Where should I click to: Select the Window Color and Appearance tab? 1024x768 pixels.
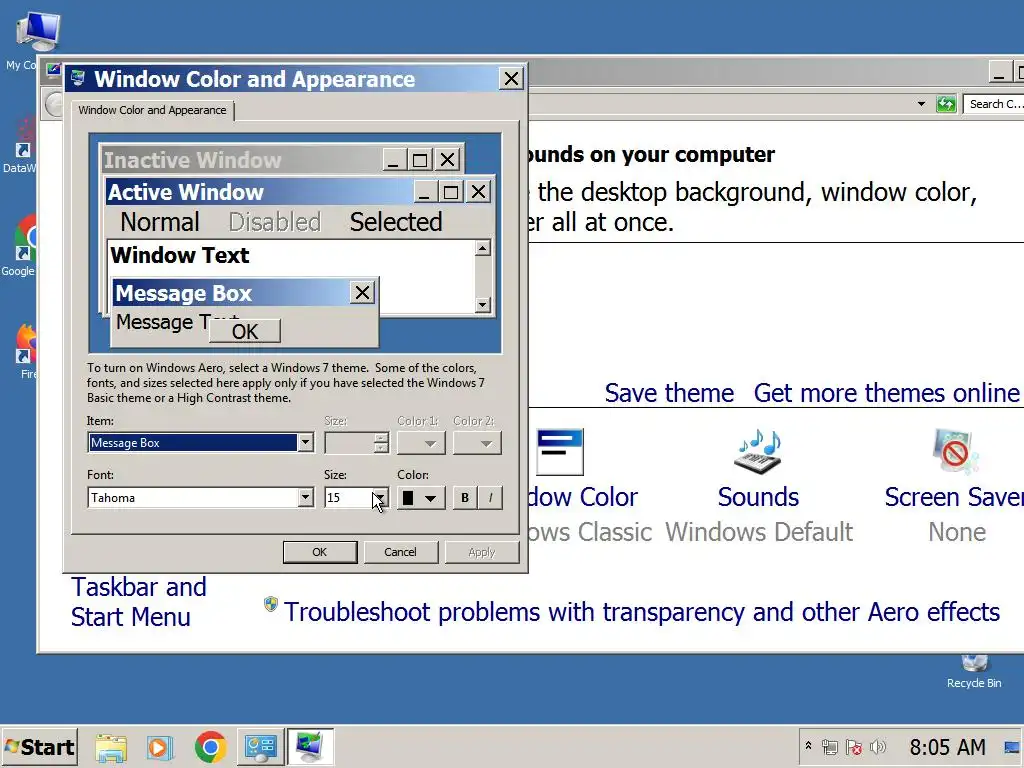[x=152, y=110]
